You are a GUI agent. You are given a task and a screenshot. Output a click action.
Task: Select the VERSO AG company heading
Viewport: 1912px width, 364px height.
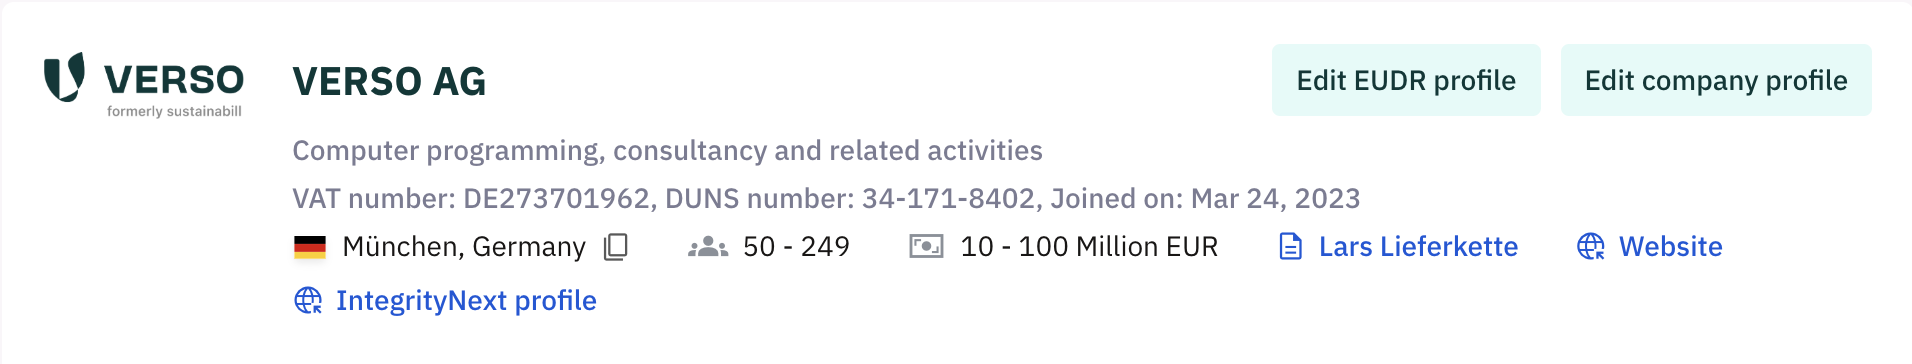389,81
